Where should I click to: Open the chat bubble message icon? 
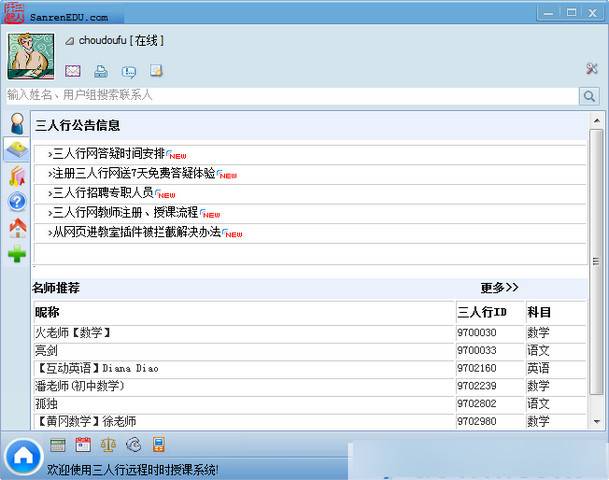point(128,71)
